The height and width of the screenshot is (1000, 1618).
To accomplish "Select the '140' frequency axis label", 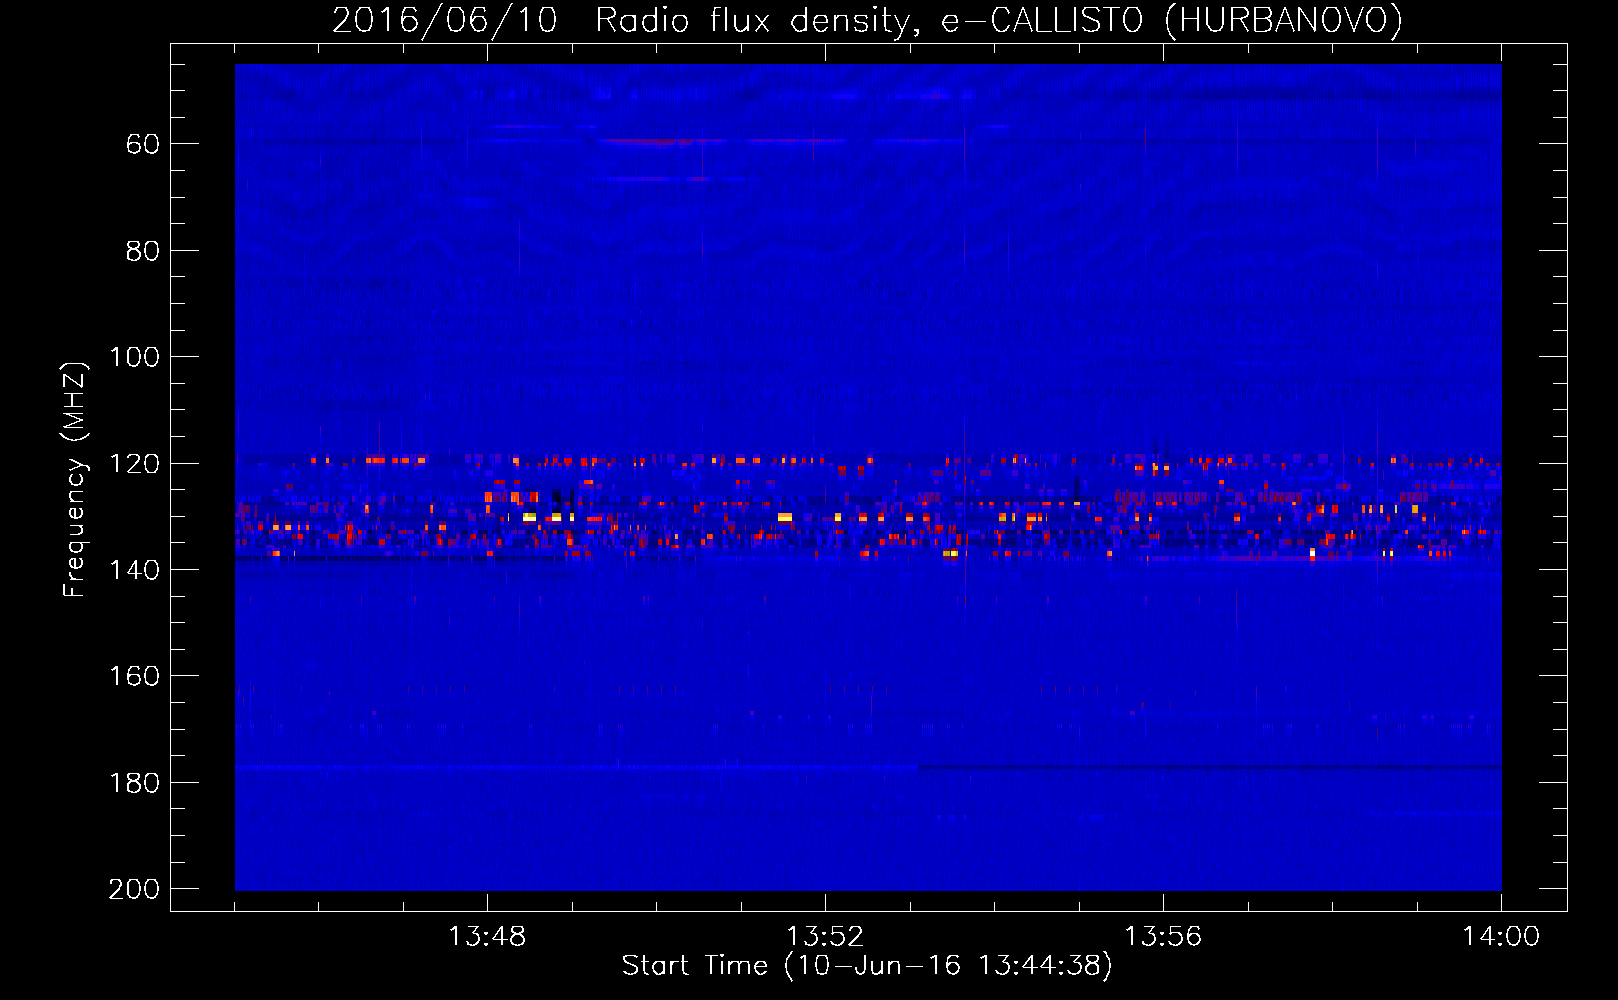I will tap(134, 570).
